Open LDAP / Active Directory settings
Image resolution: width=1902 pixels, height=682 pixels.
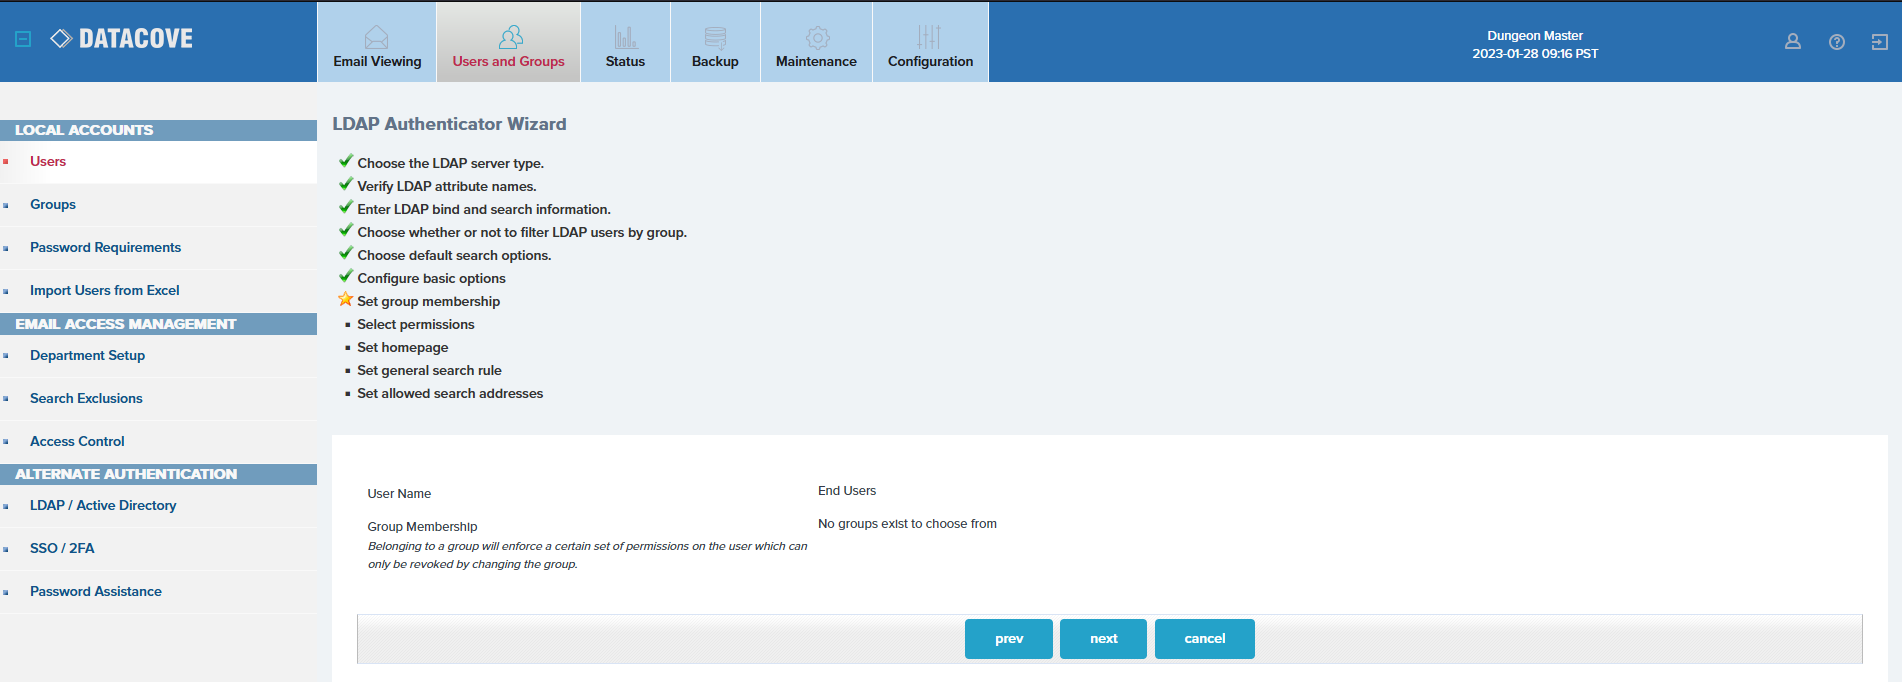pyautogui.click(x=103, y=506)
